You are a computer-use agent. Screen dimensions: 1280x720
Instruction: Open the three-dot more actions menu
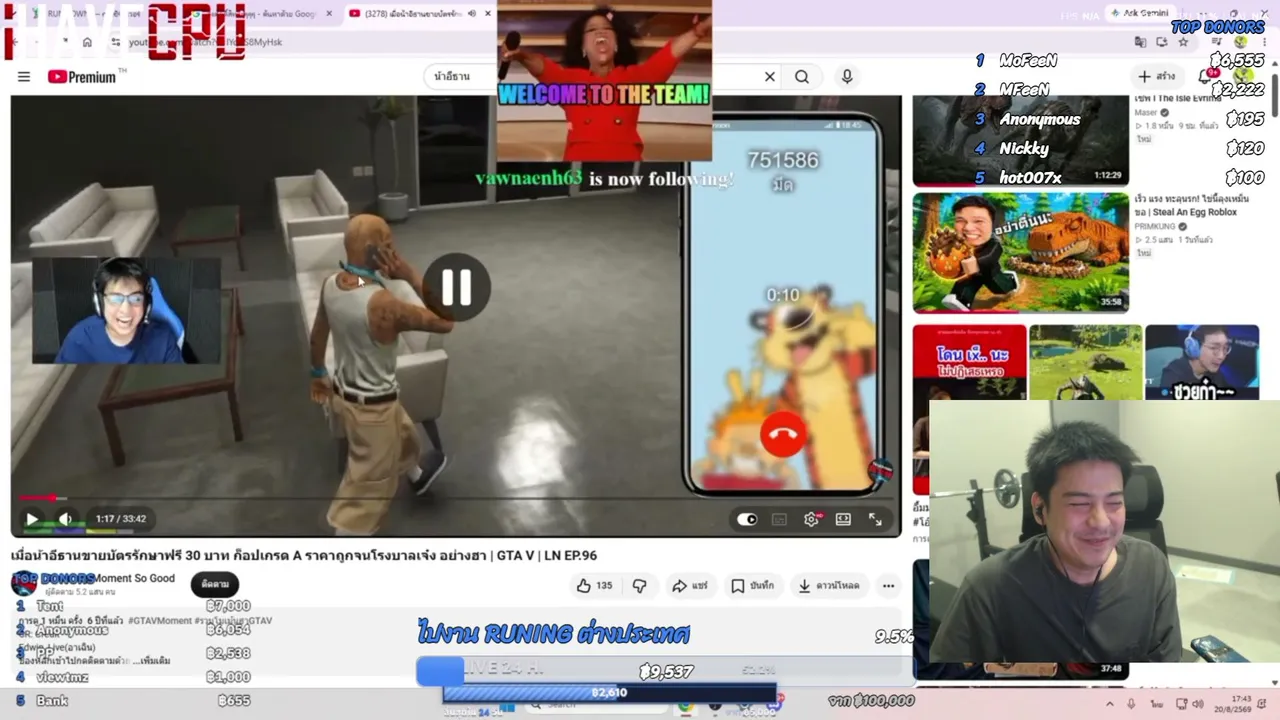click(888, 586)
